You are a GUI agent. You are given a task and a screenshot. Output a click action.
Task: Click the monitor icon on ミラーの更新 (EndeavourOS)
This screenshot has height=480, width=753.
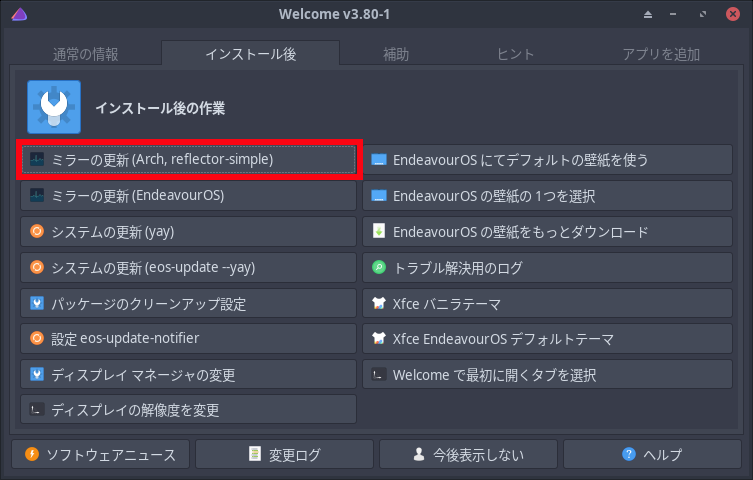point(37,195)
